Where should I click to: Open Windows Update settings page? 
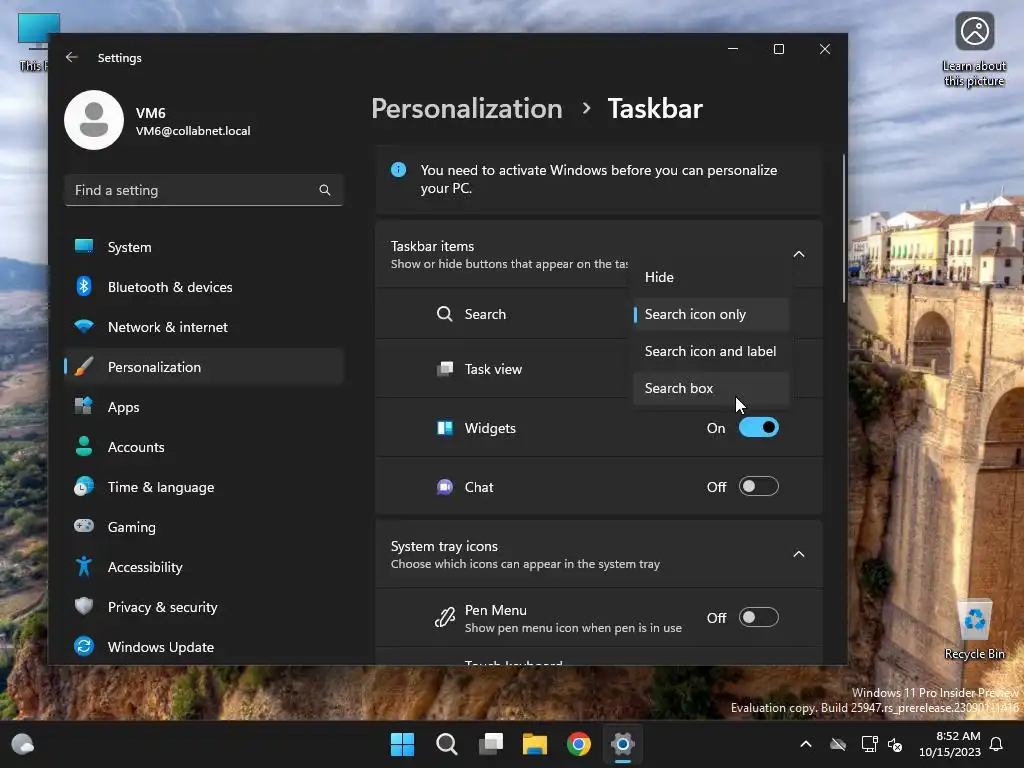[204, 647]
